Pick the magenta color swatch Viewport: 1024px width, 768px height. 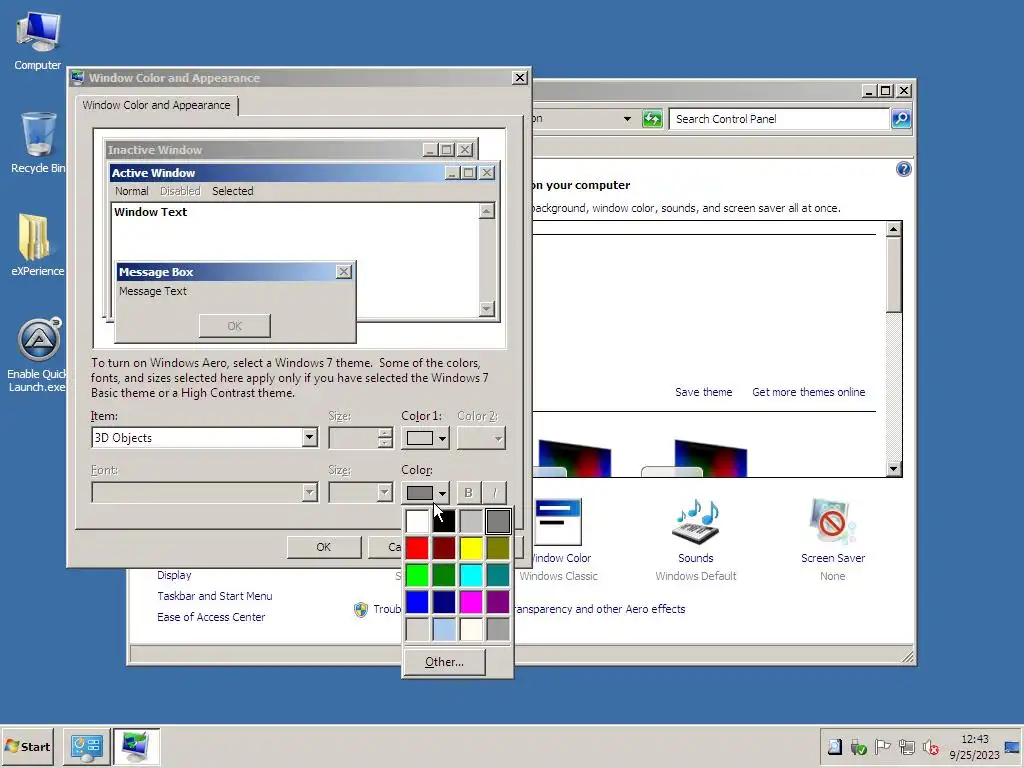pos(471,602)
